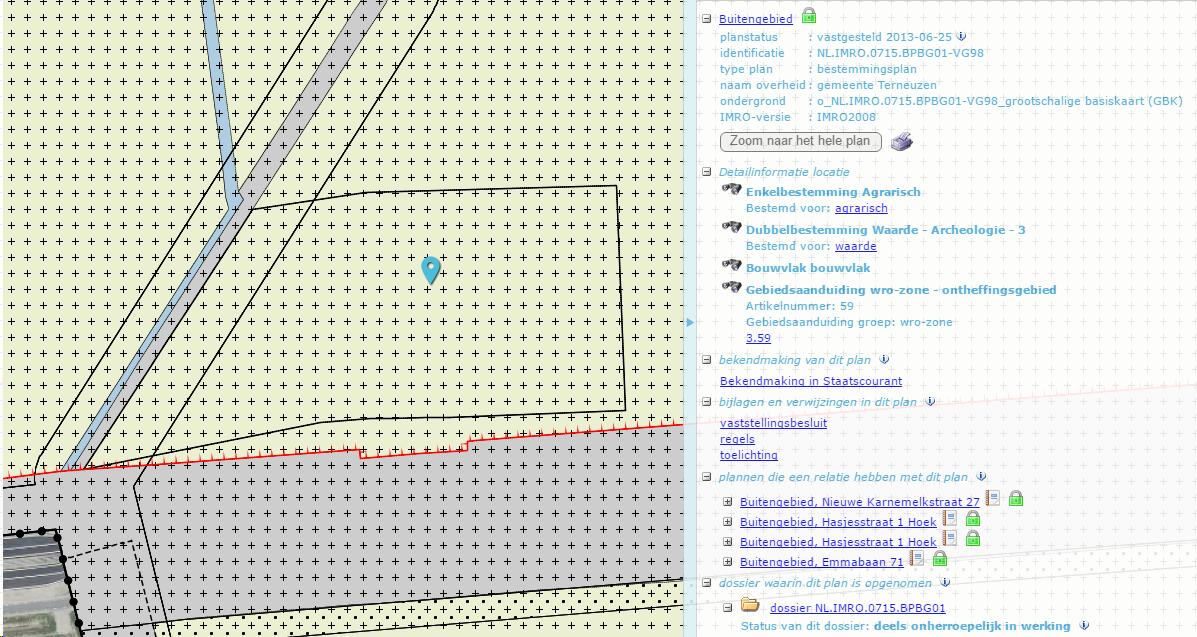Open dossier NL.IMRO.0715.BPBG01 link
Image resolution: width=1197 pixels, height=637 pixels.
coord(858,608)
